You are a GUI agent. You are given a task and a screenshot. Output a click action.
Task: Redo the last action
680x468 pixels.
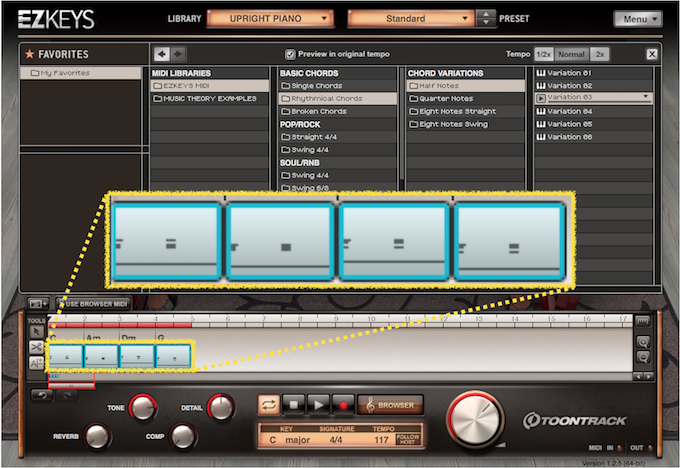pyautogui.click(x=67, y=395)
